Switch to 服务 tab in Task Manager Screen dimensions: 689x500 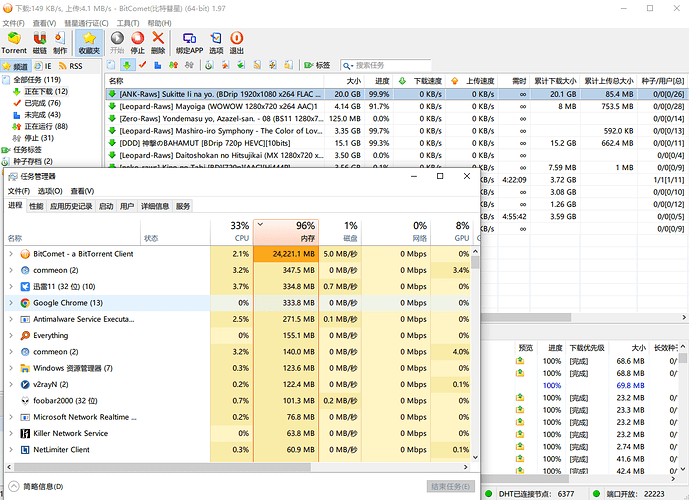pos(183,206)
